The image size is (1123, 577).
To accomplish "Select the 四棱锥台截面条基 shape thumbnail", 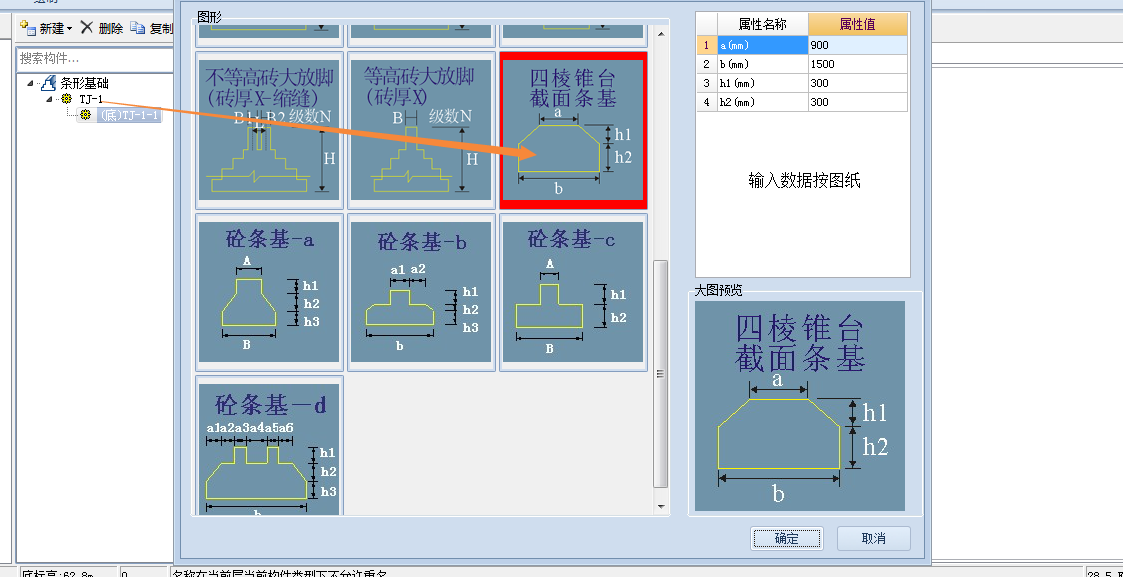I will click(573, 128).
